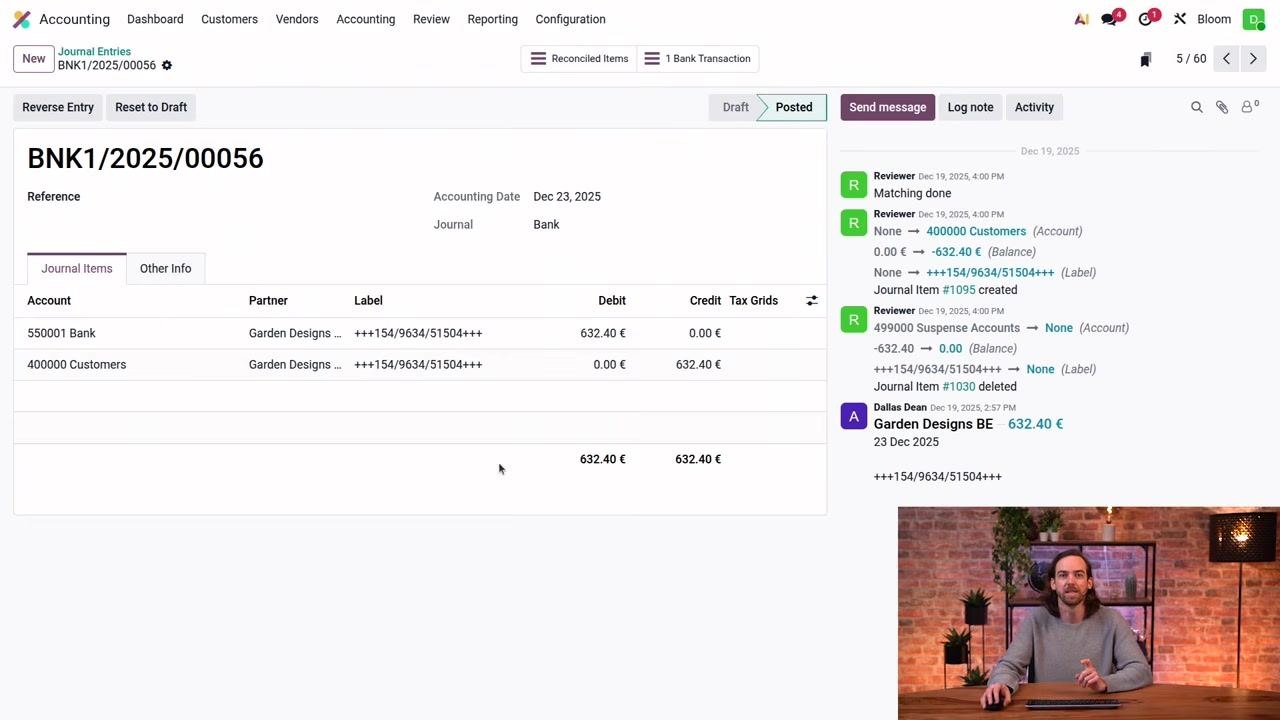The width and height of the screenshot is (1280, 720).
Task: Open the developer tools wrench icon
Action: point(1180,19)
